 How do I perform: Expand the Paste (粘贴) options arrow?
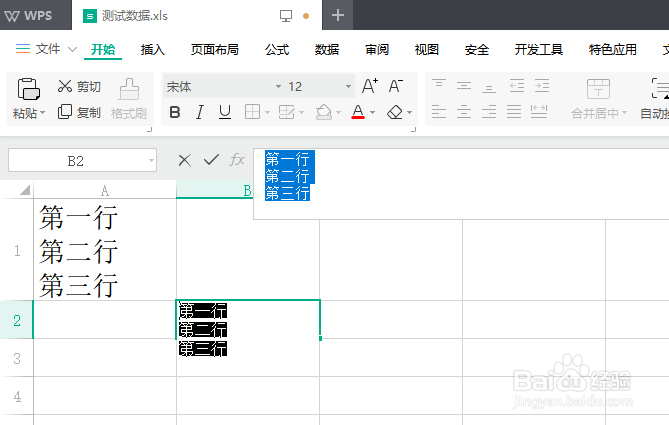[42, 114]
